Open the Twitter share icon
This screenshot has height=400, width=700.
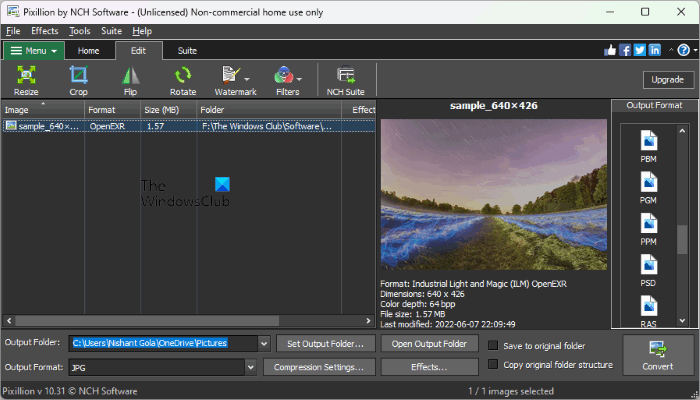click(640, 50)
